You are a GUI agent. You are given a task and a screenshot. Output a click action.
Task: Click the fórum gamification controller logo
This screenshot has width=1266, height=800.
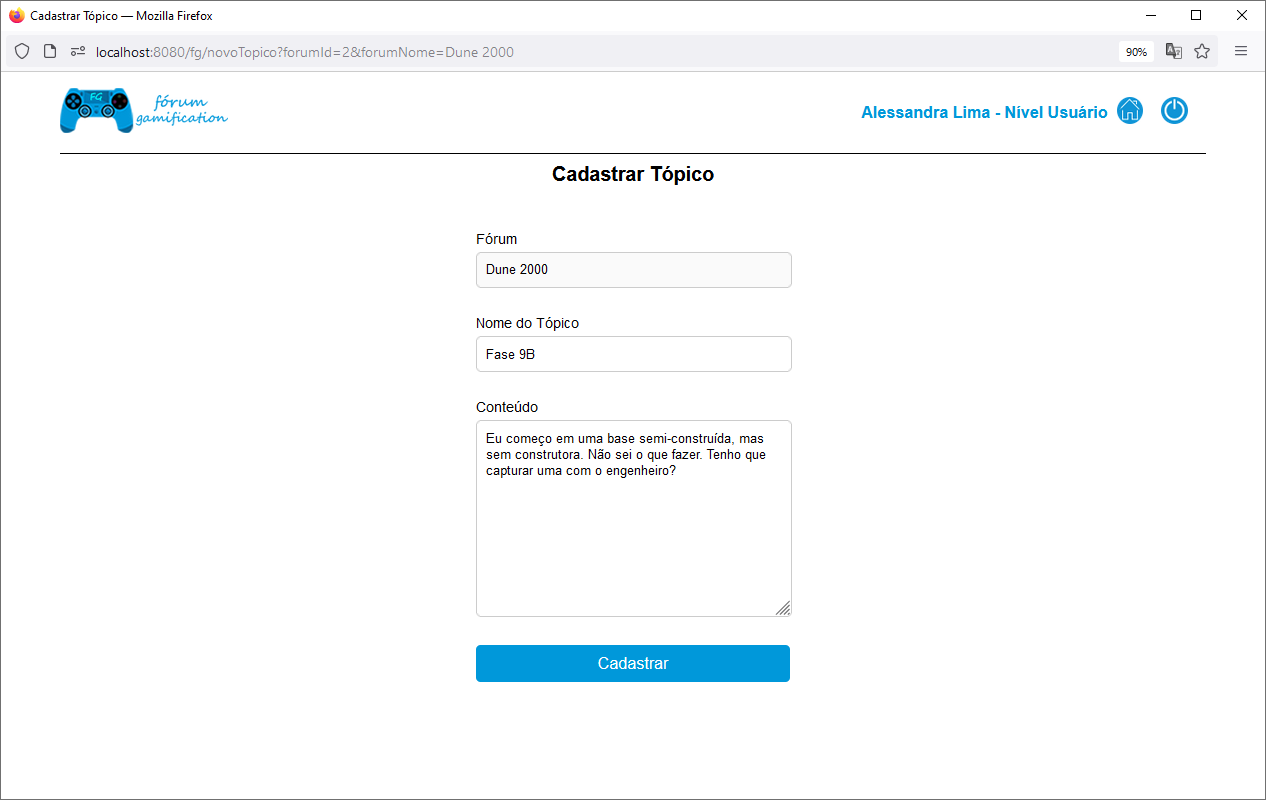[144, 110]
